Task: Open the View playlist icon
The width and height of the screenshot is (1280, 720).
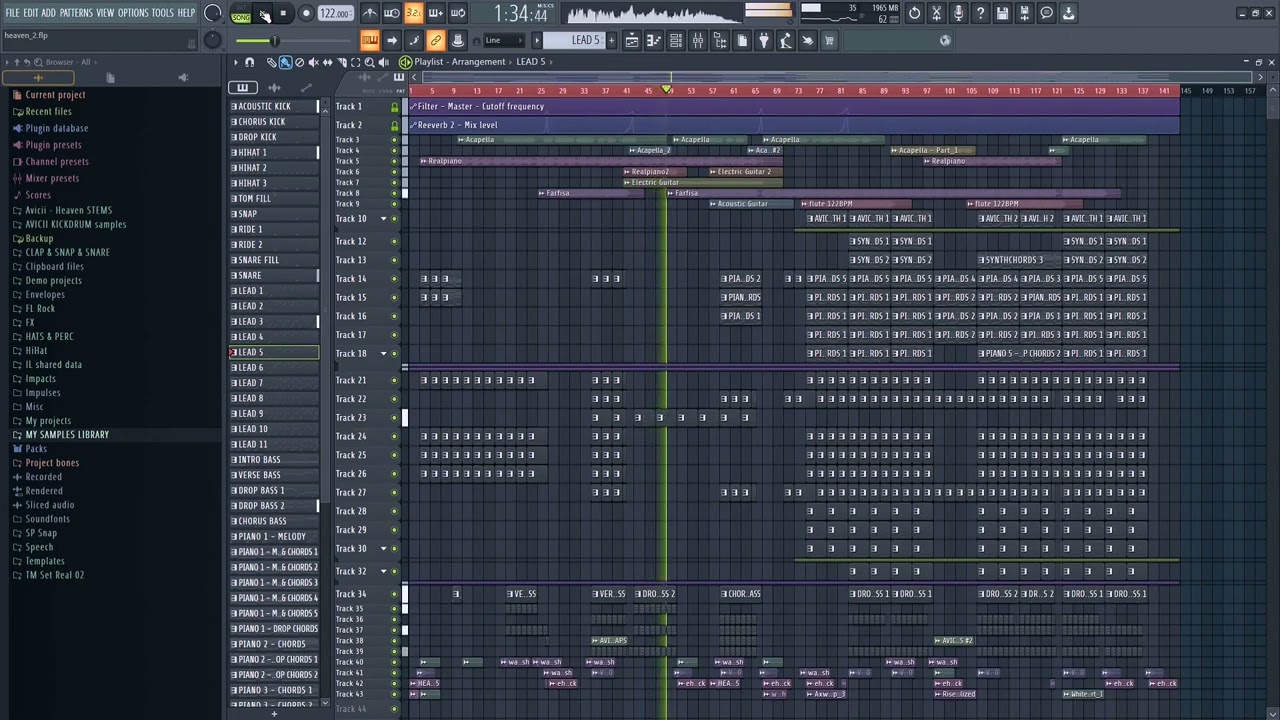Action: pos(632,40)
